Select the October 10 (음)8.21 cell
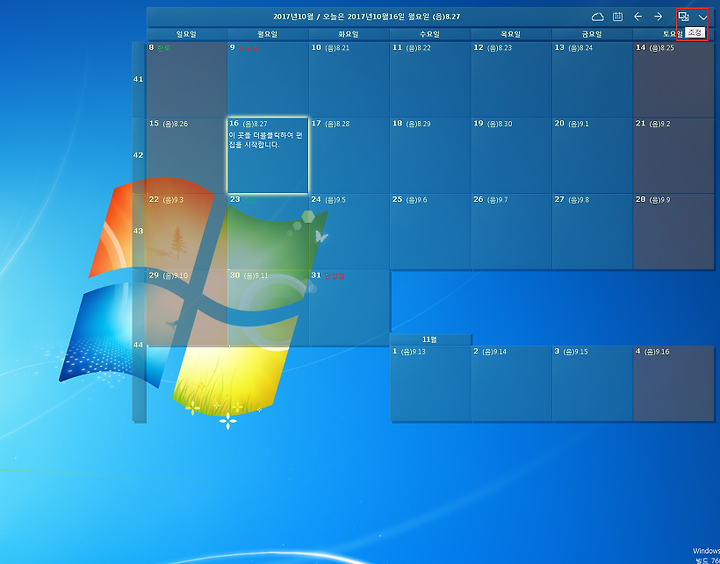This screenshot has width=720, height=564. [349, 79]
